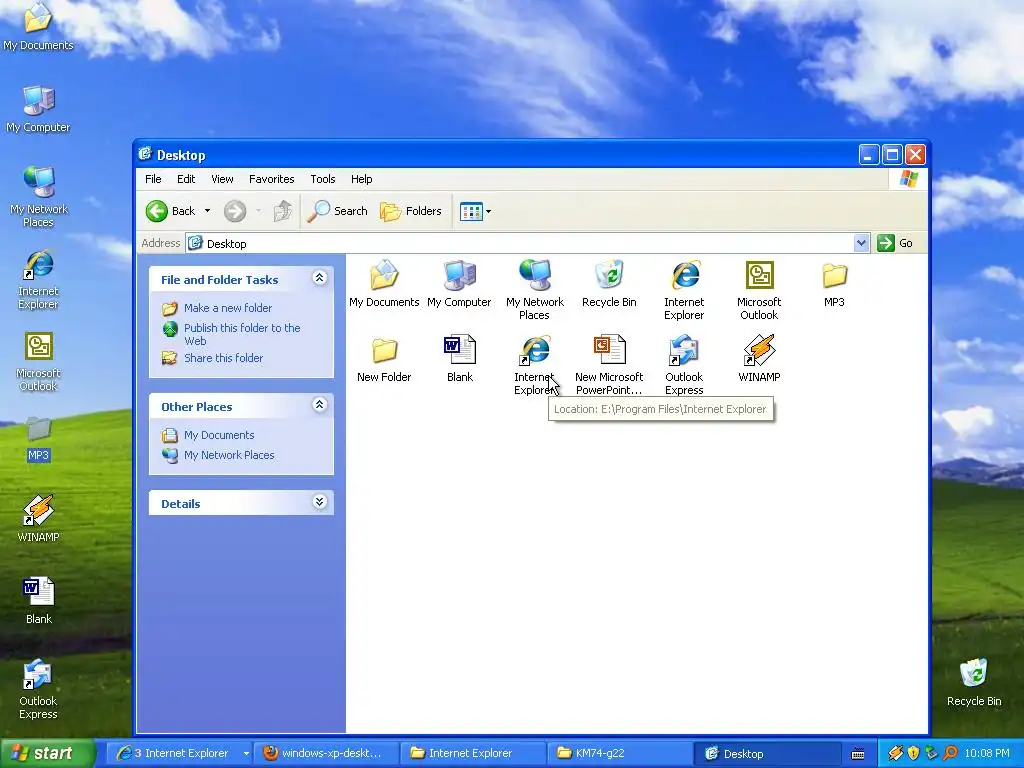This screenshot has width=1024, height=768.
Task: Click security shield tray icon
Action: 913,753
